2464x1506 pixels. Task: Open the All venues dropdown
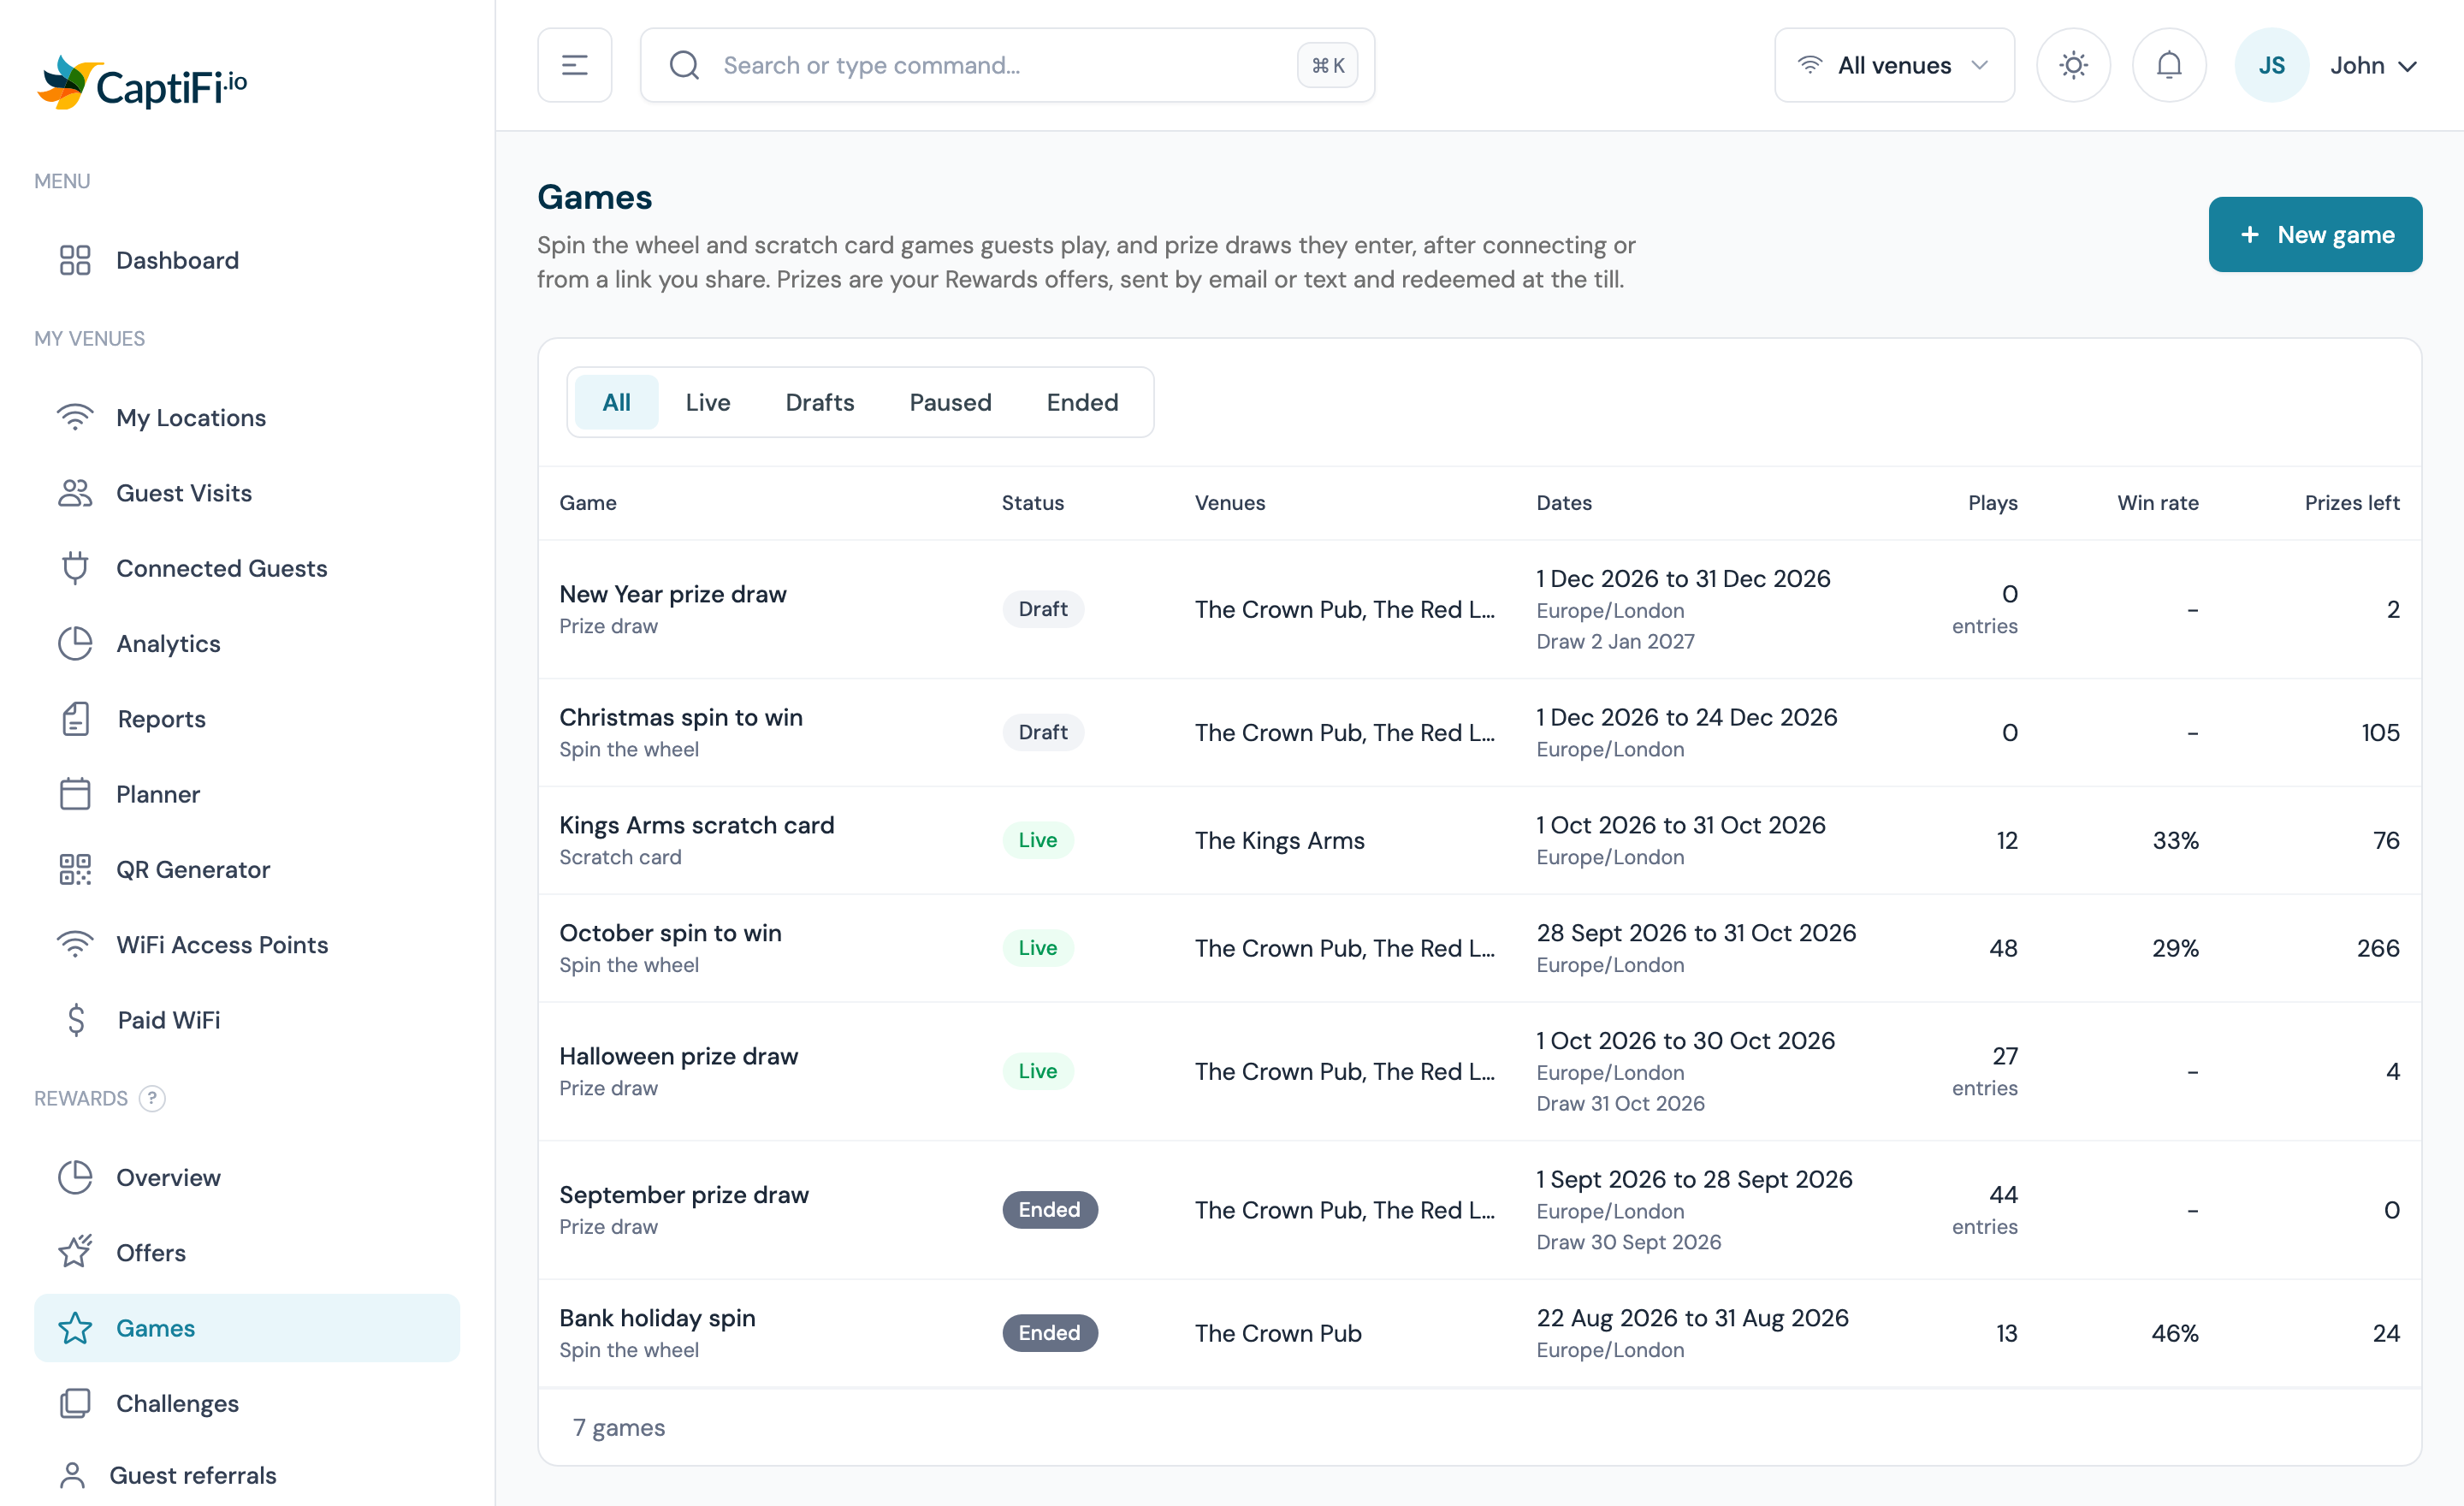coord(1894,65)
